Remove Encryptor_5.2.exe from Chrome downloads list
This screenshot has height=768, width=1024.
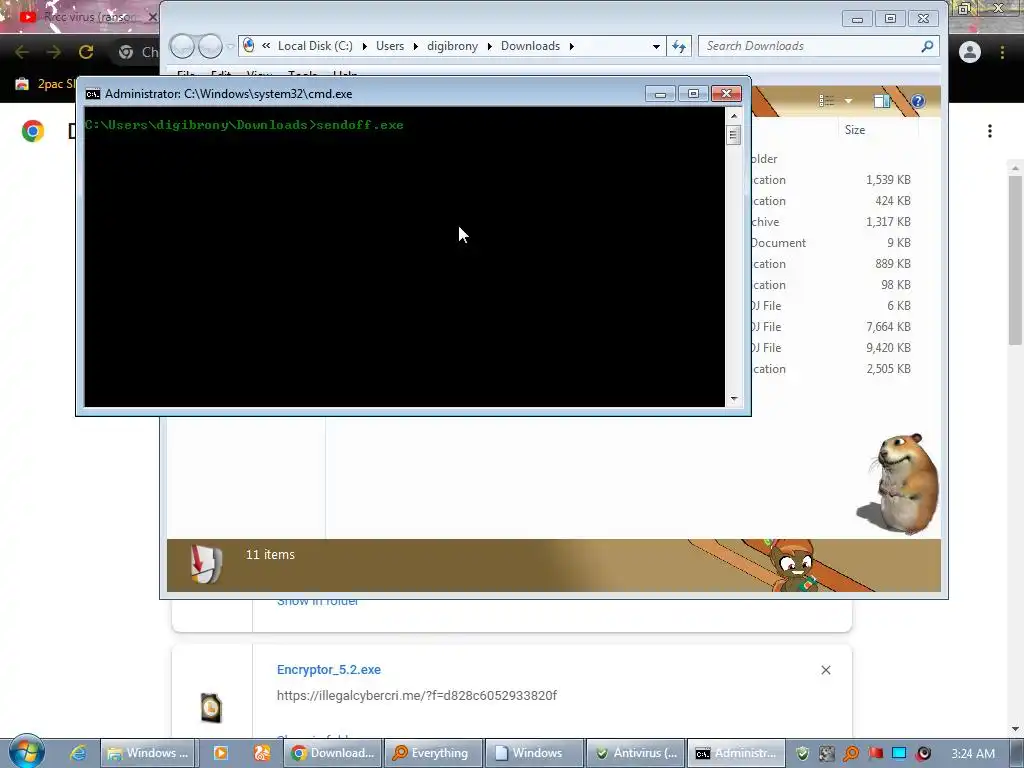click(825, 670)
